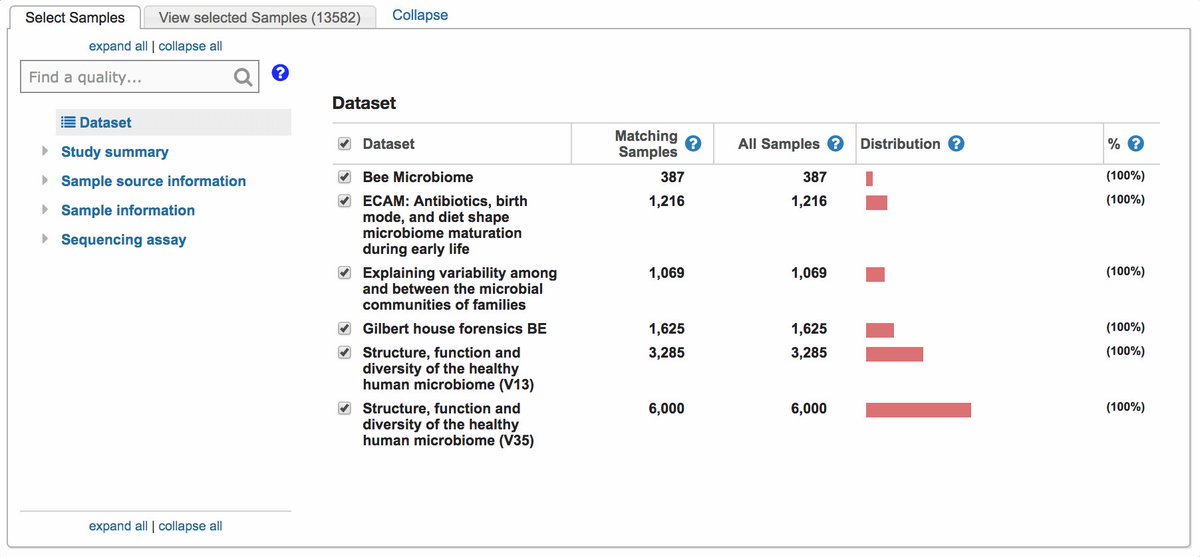The image size is (1200, 557).
Task: Uncheck Gilbert house forensics BE checkbox
Action: pos(344,329)
